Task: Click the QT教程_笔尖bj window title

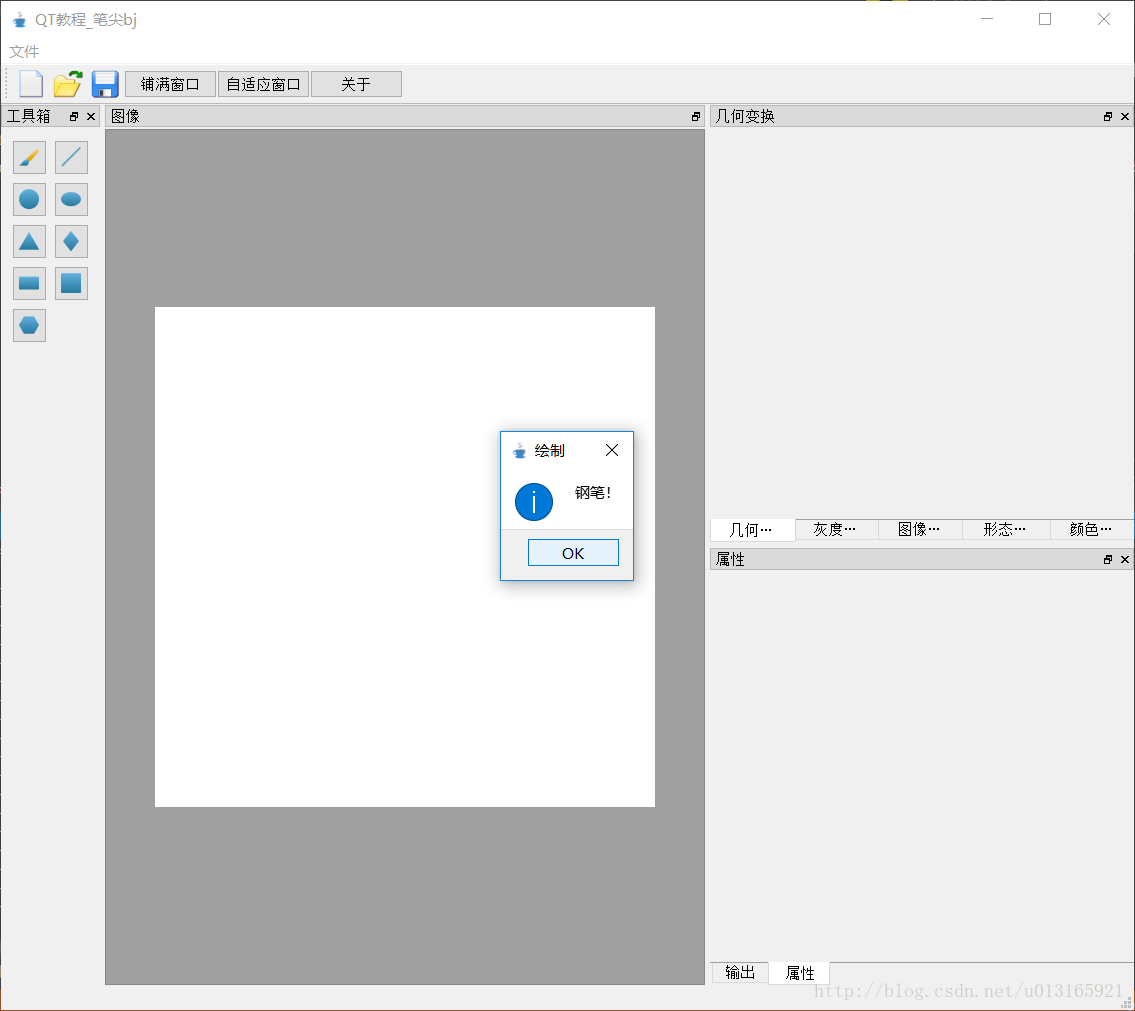Action: [x=86, y=20]
